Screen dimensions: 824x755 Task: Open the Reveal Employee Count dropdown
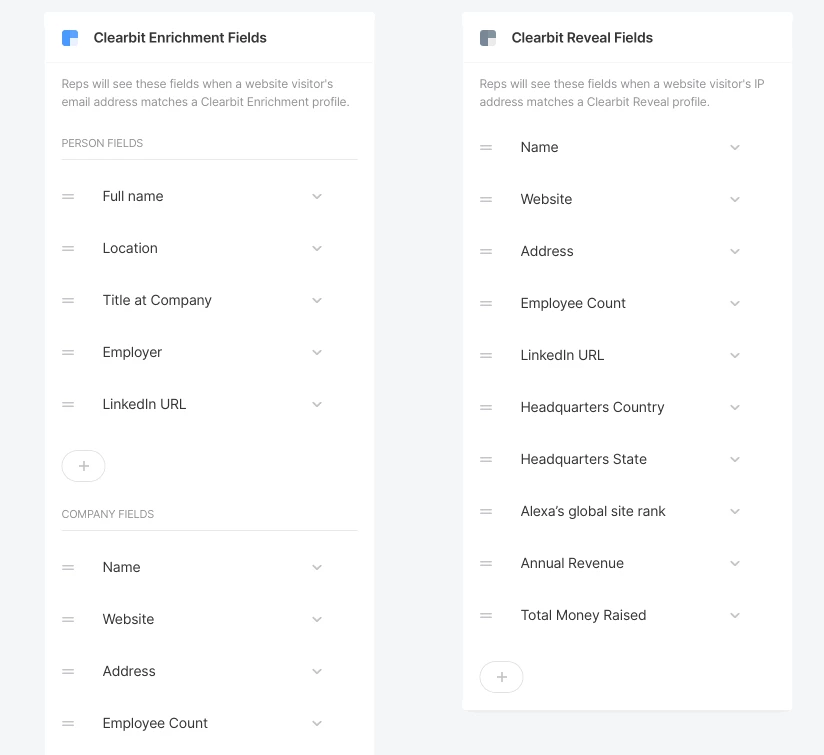(735, 303)
